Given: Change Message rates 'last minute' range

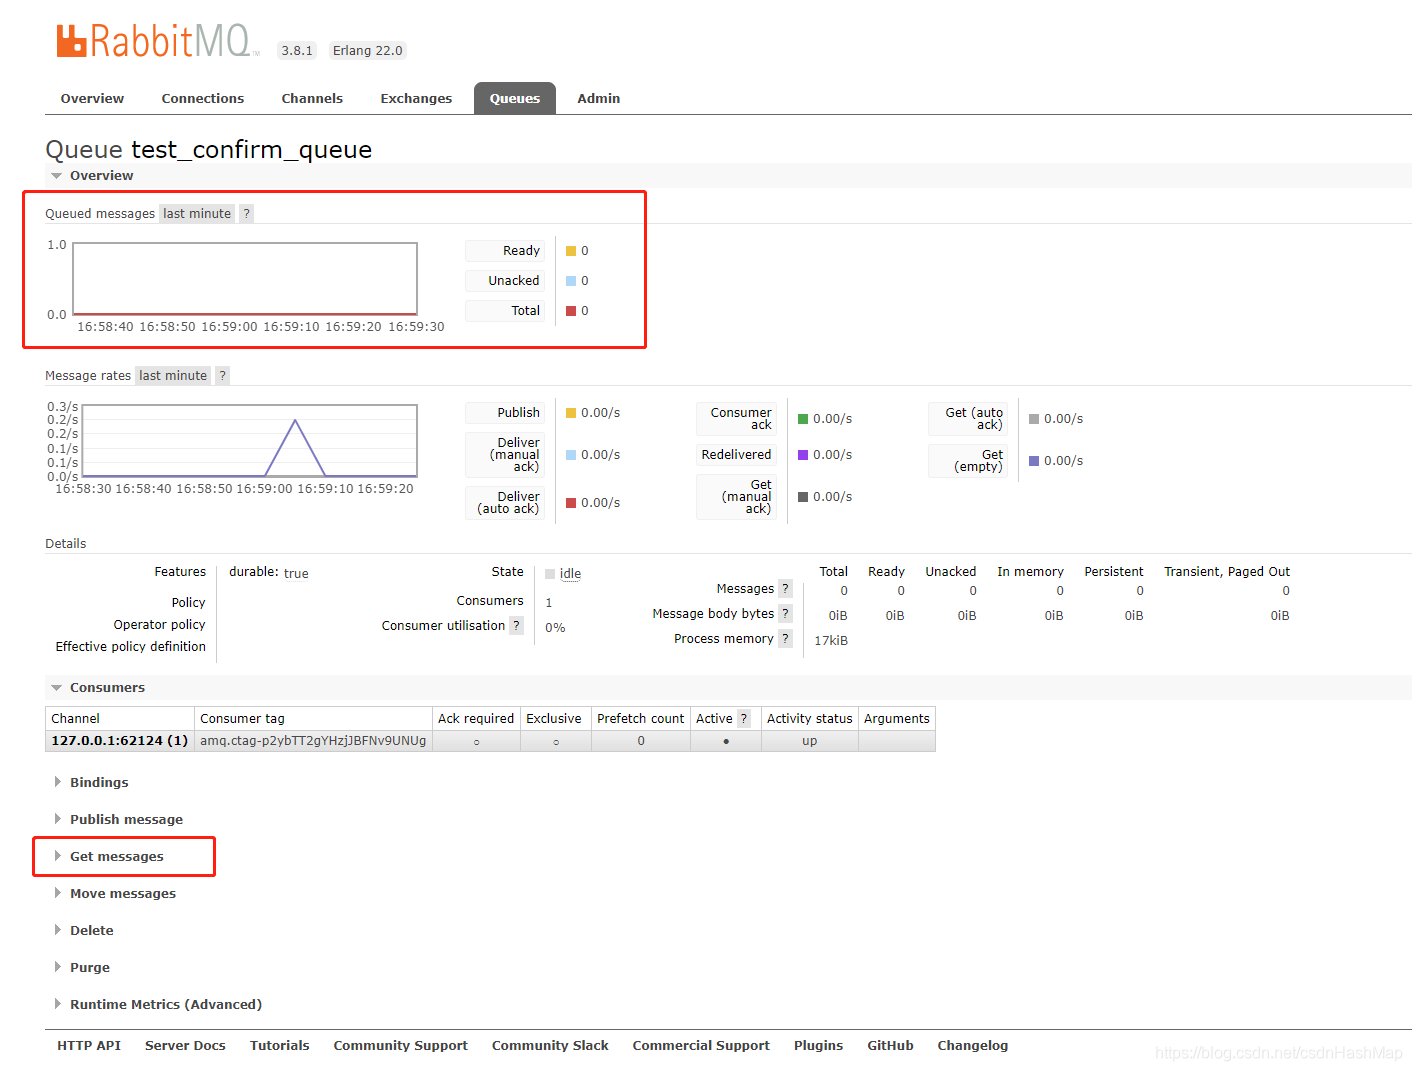Looking at the screenshot, I should point(173,375).
